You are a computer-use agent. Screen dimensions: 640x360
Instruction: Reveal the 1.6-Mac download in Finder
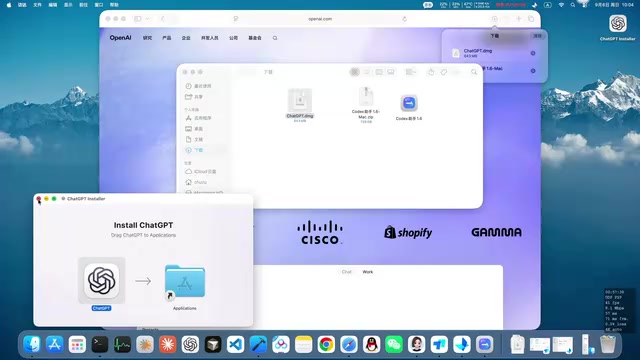(533, 71)
